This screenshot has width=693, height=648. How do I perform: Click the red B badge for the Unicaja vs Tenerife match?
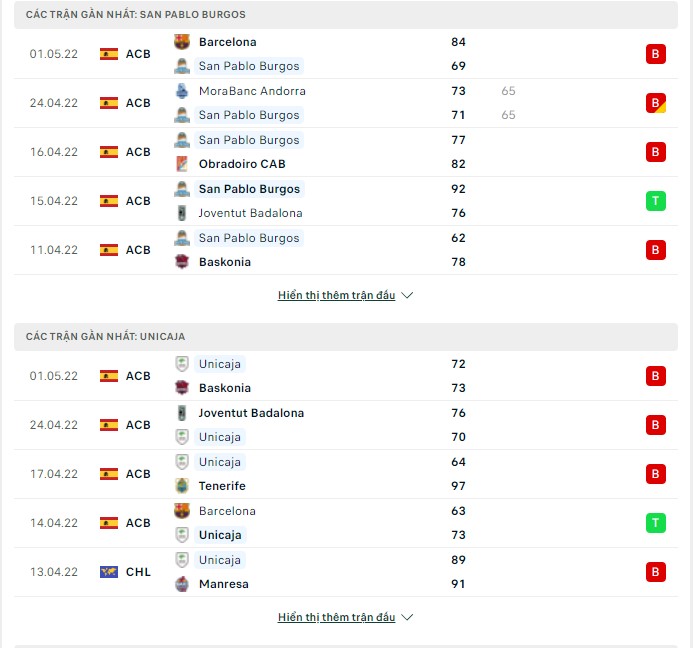pos(655,474)
